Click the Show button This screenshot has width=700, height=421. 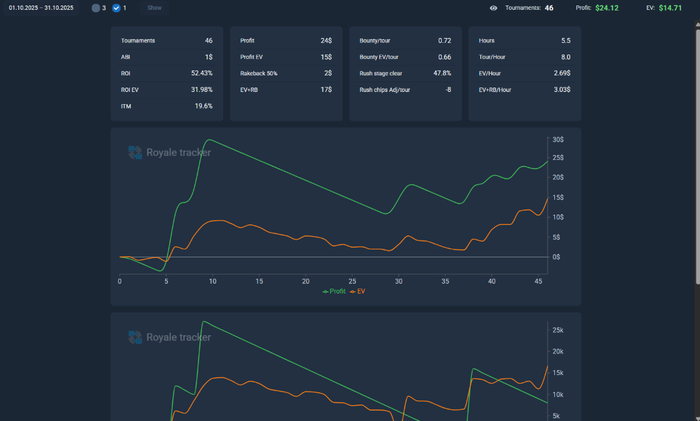pyautogui.click(x=154, y=8)
